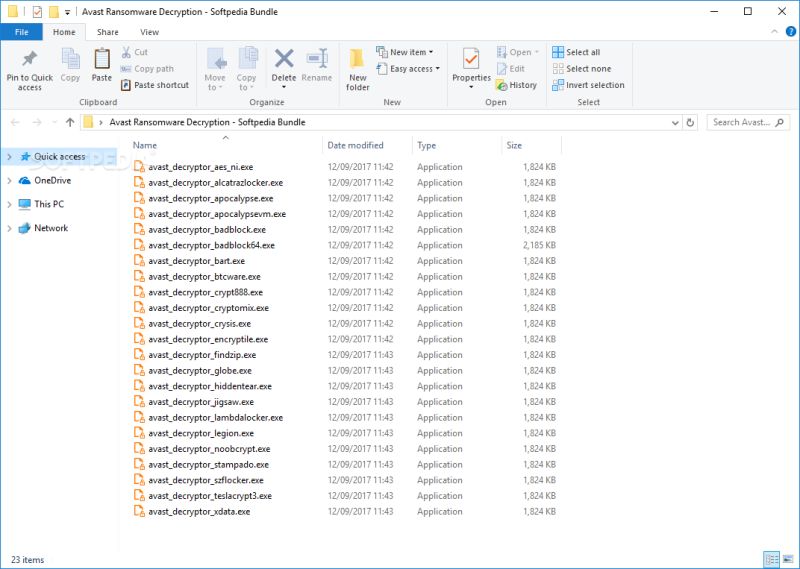Expand This PC tree node

(9, 204)
